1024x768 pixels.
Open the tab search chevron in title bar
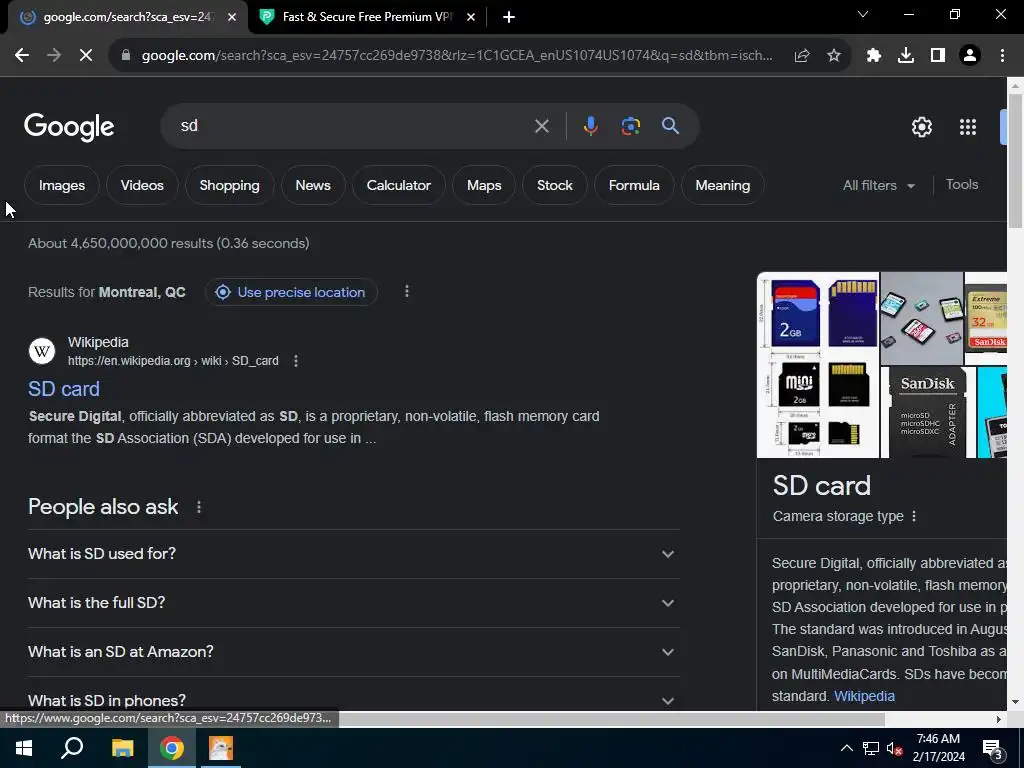863,14
